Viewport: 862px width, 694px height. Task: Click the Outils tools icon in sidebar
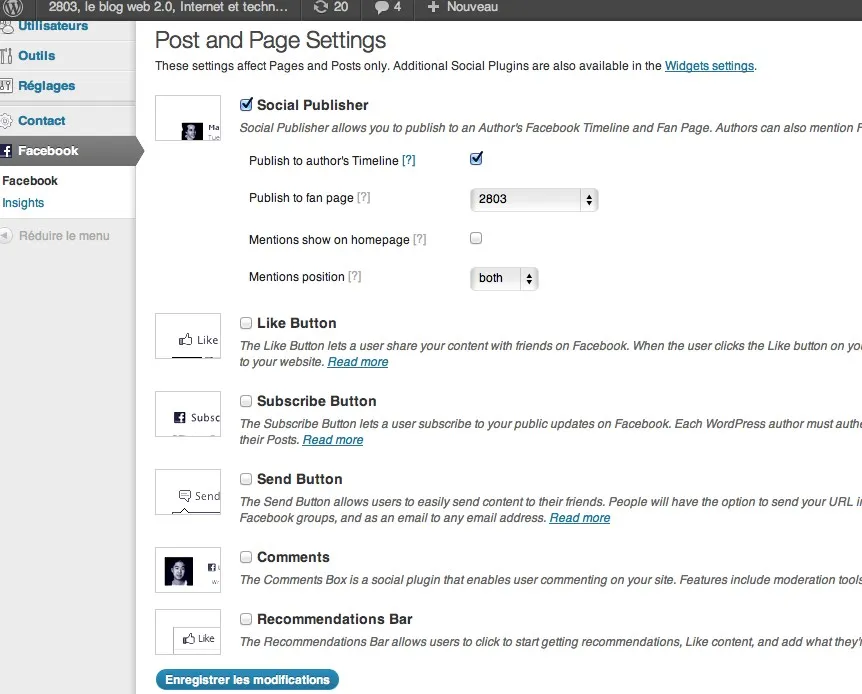click(6, 56)
